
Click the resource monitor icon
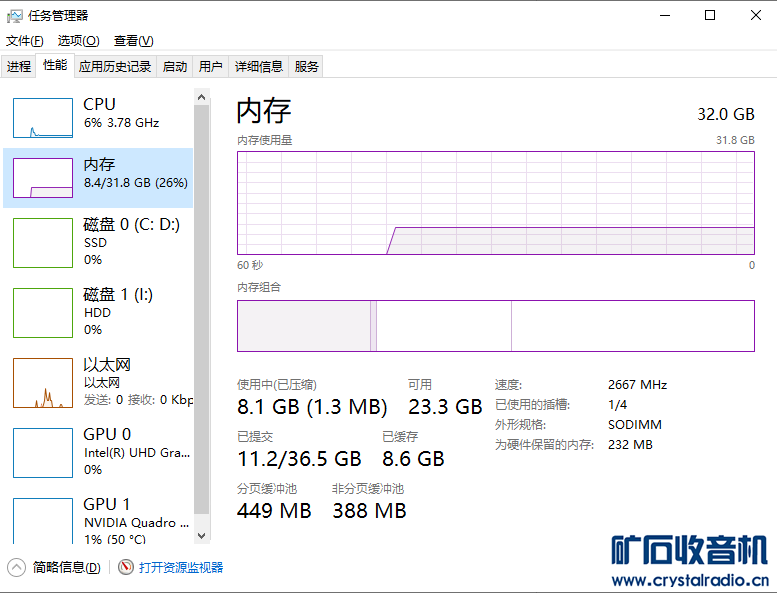126,567
